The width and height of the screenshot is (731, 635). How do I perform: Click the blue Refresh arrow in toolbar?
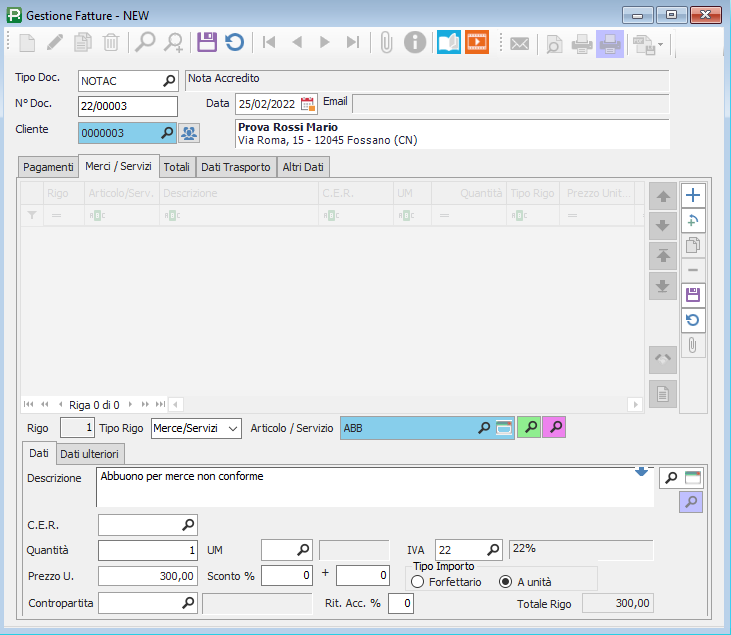234,42
